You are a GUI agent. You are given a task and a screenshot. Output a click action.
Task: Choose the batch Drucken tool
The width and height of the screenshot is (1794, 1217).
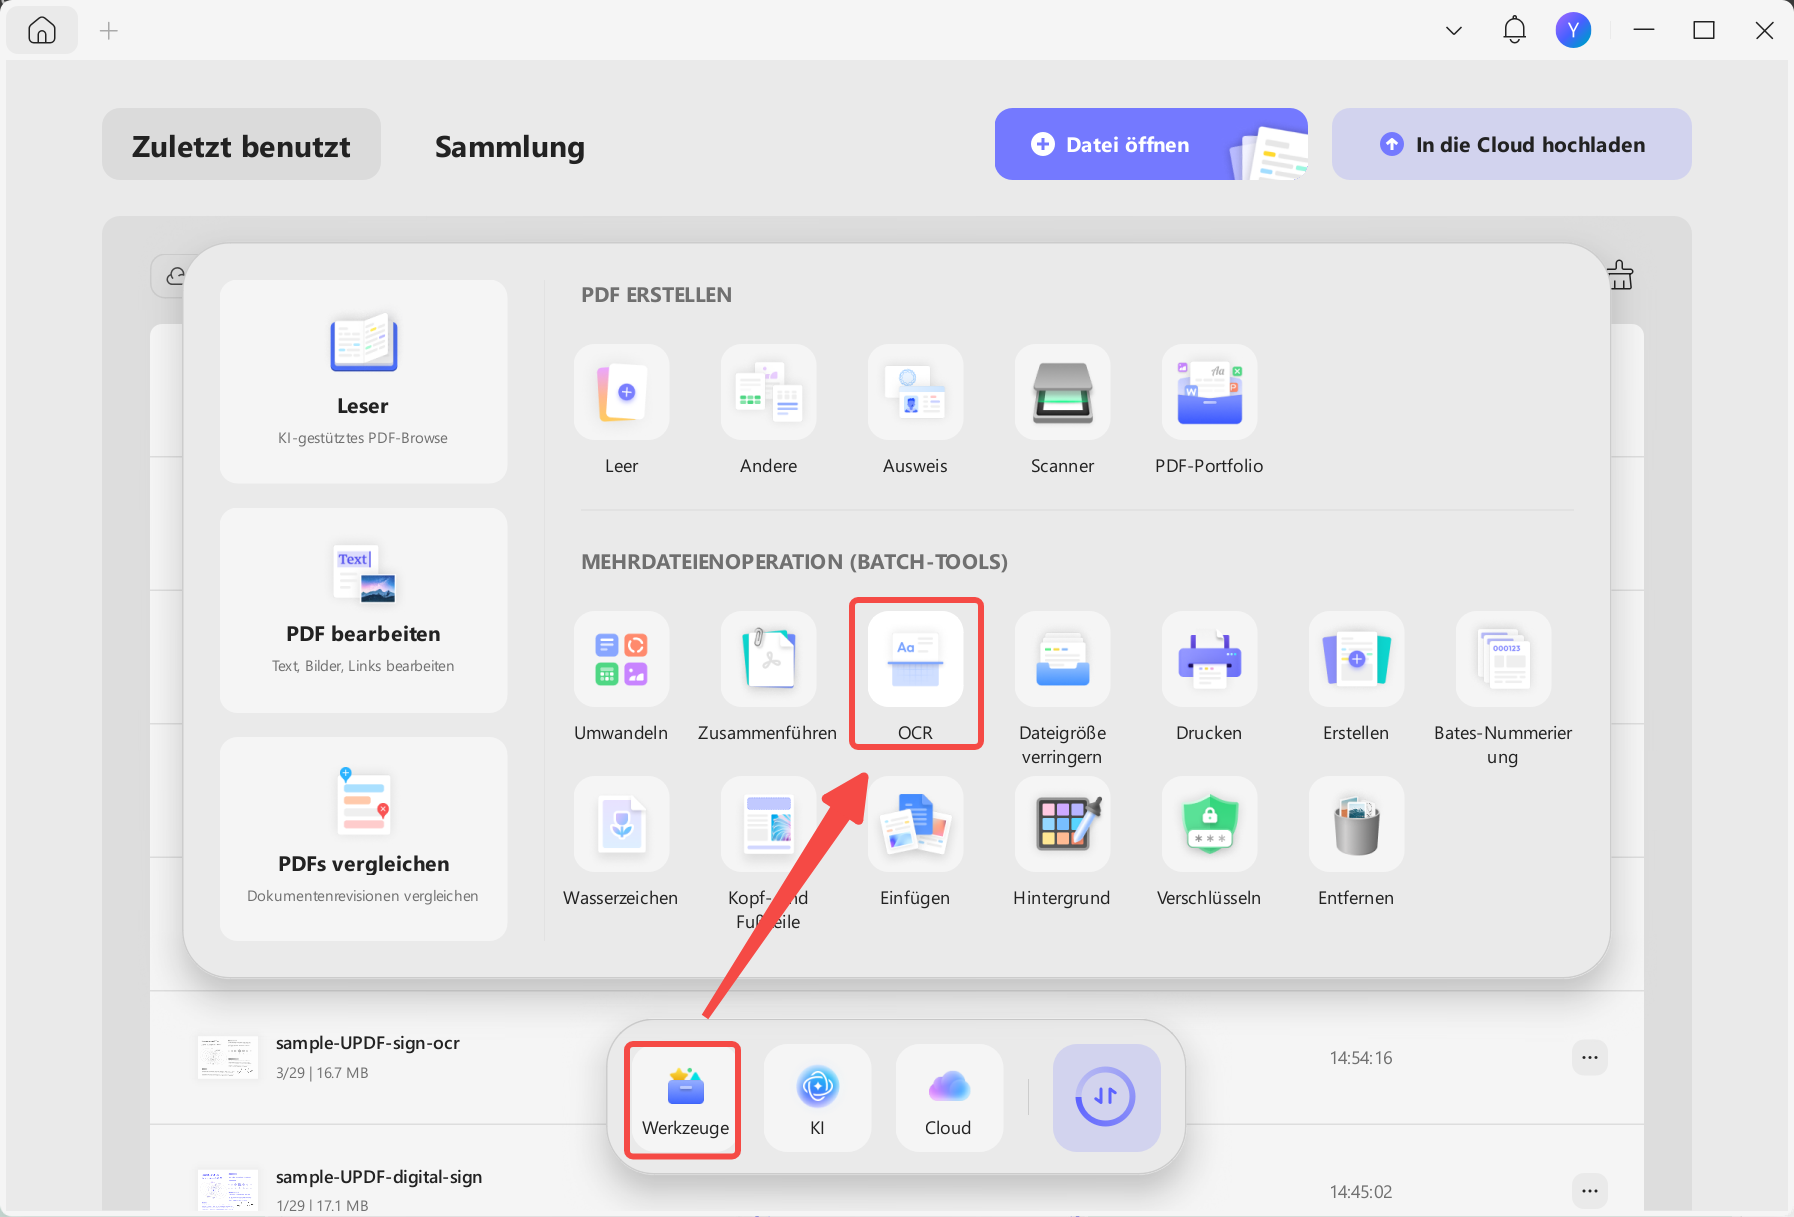click(x=1209, y=659)
